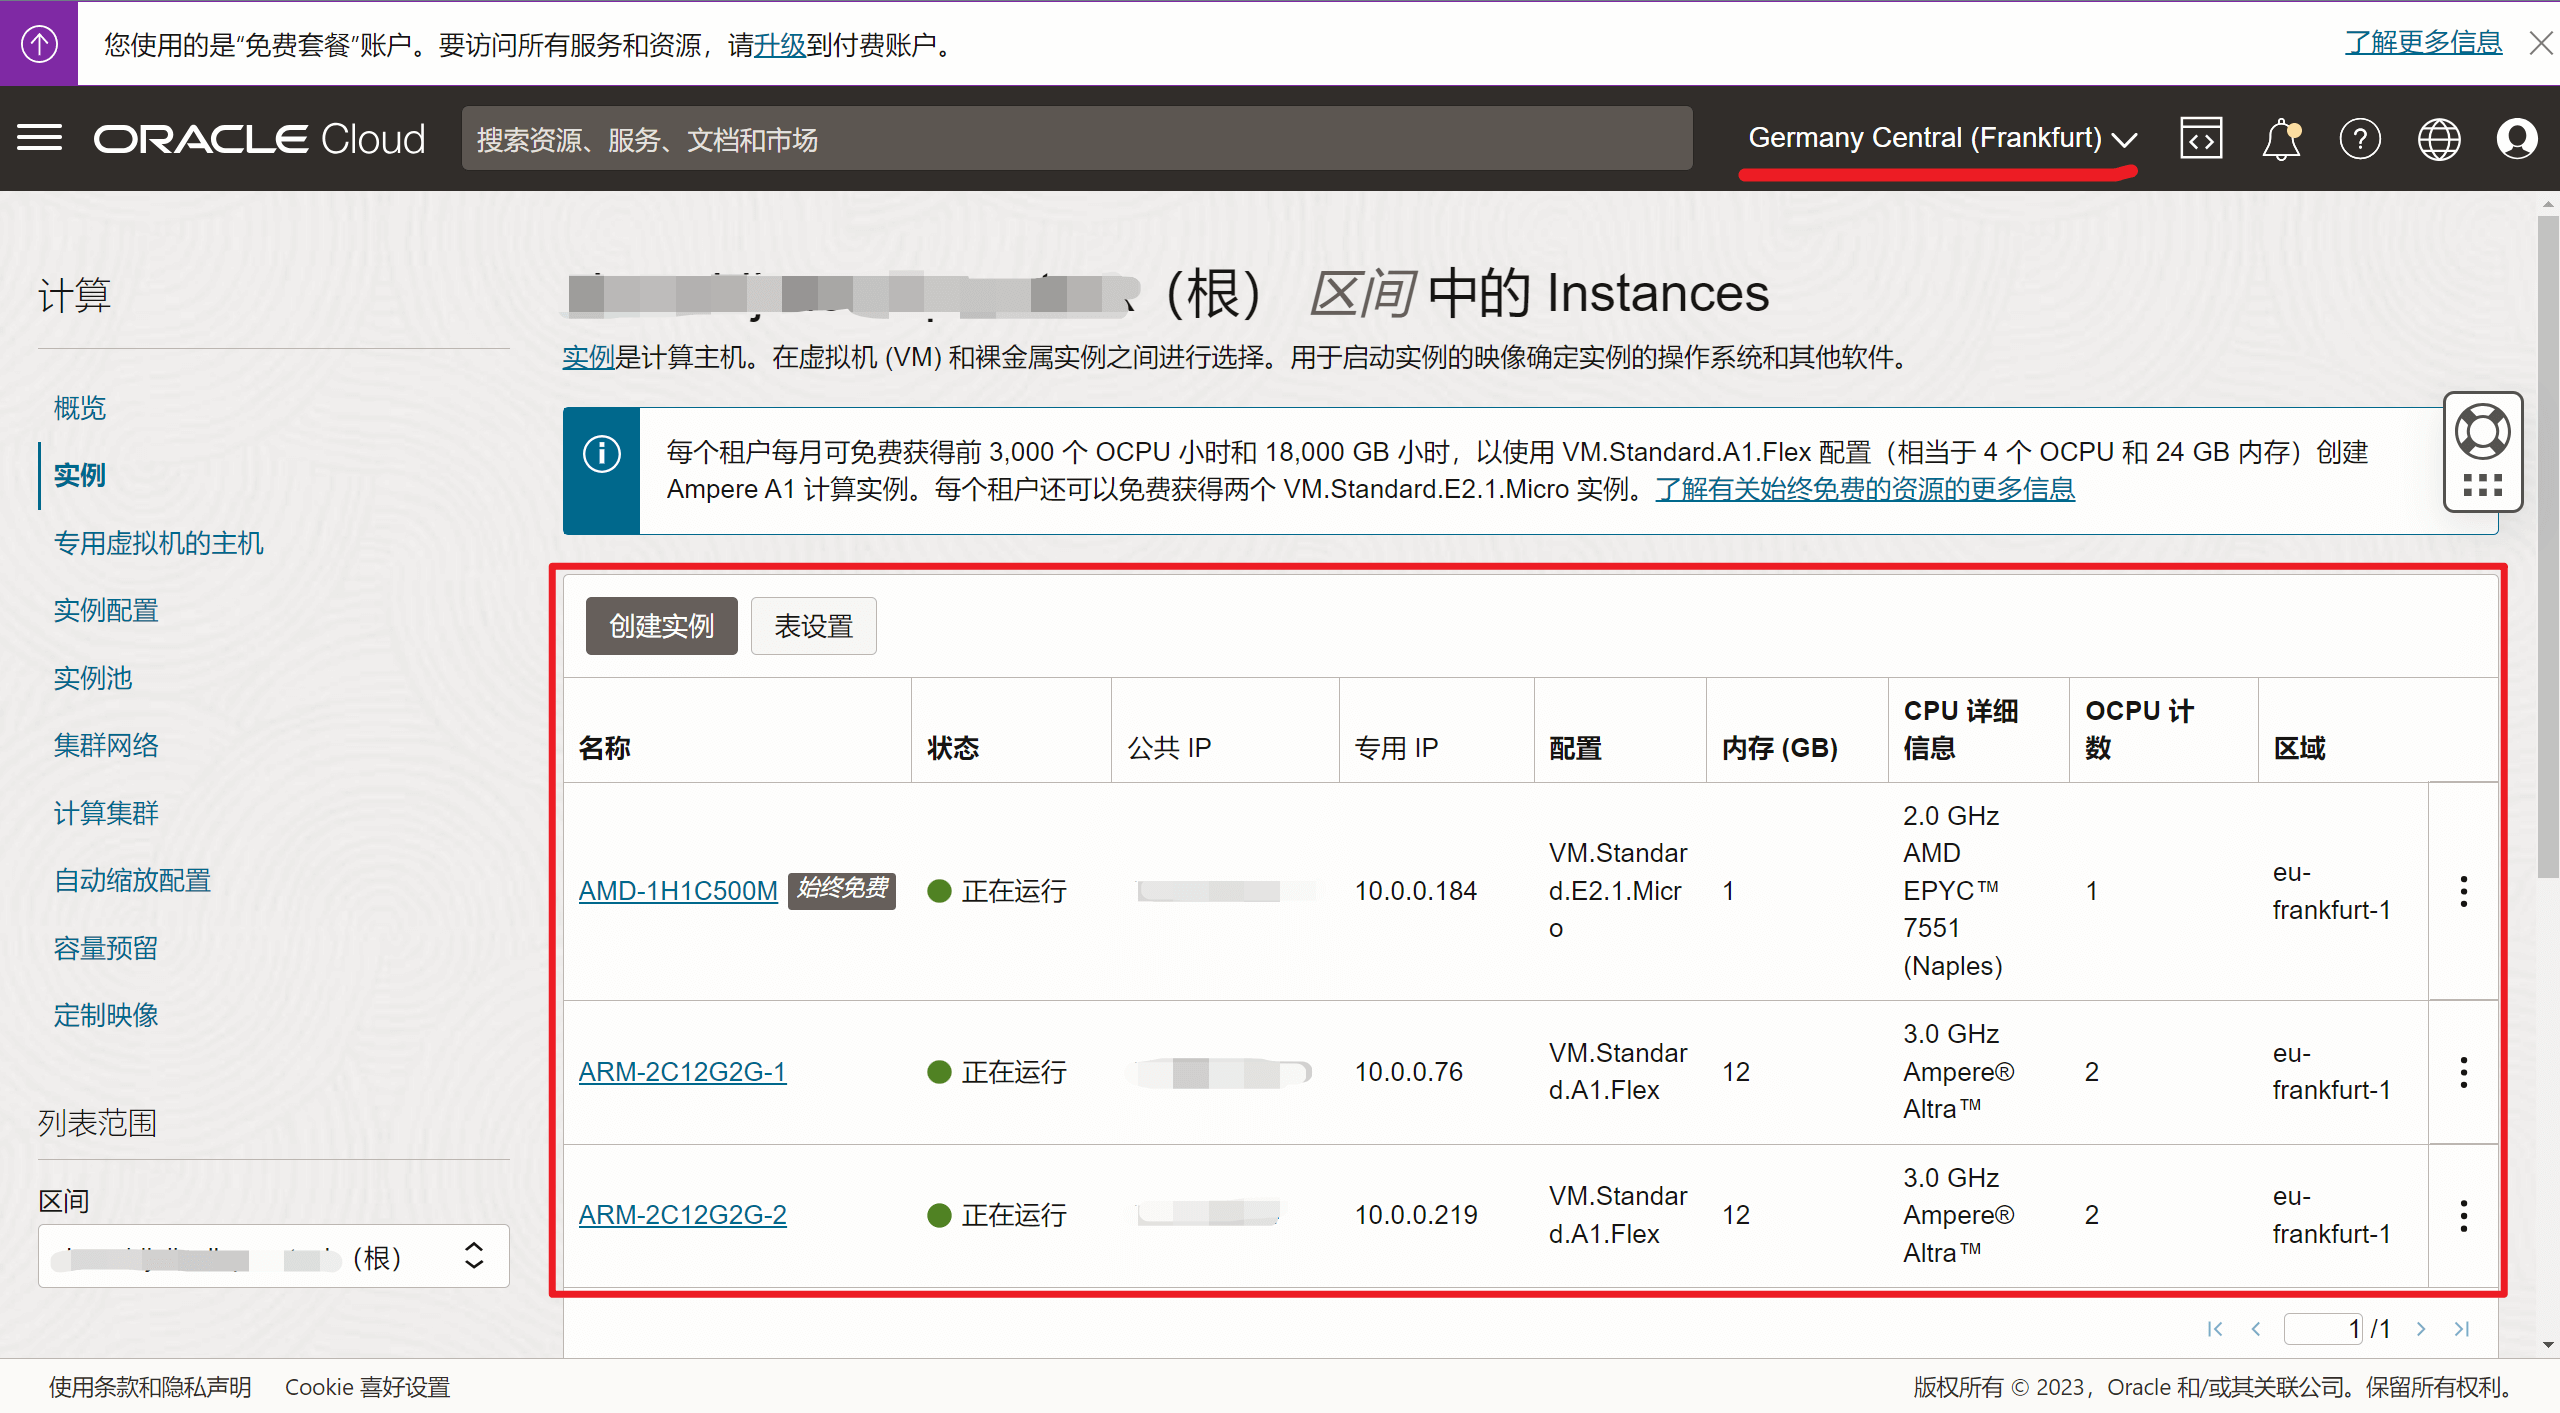The height and width of the screenshot is (1413, 2560).
Task: Click the 始终免费 badge
Action: click(842, 889)
